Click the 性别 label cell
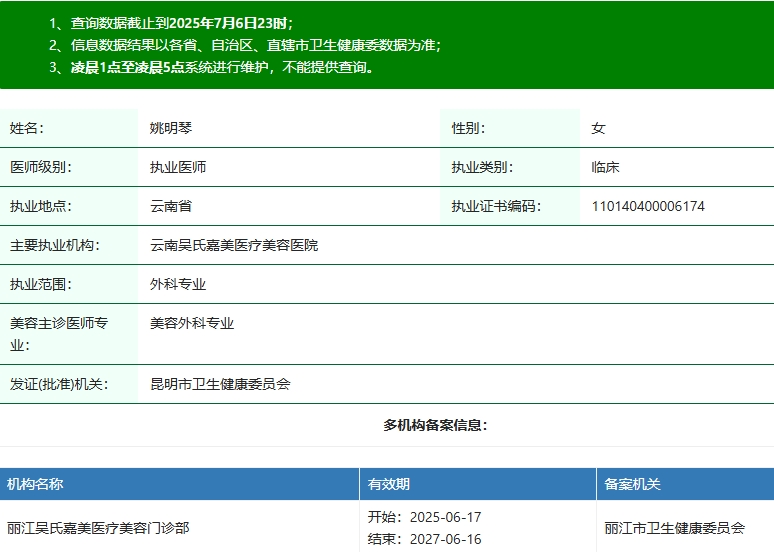This screenshot has height=552, width=774. 510,128
